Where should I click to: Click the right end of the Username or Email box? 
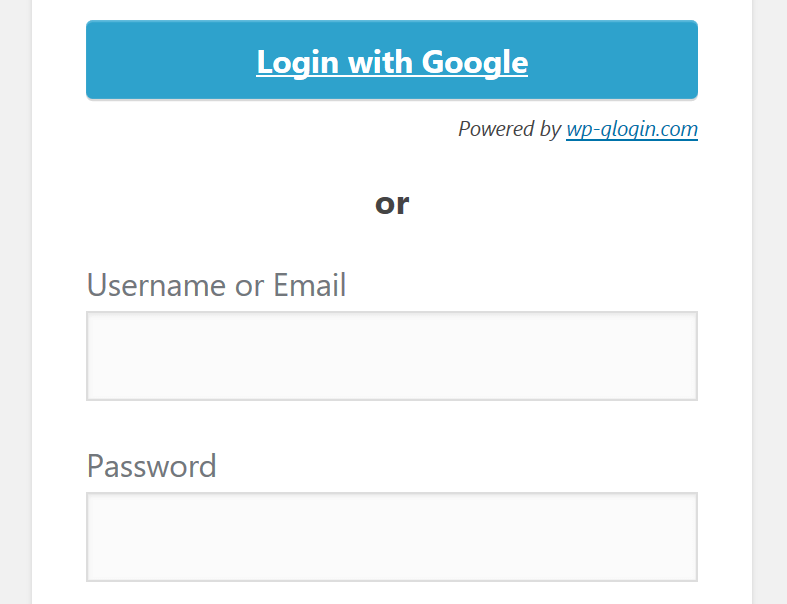coord(688,356)
